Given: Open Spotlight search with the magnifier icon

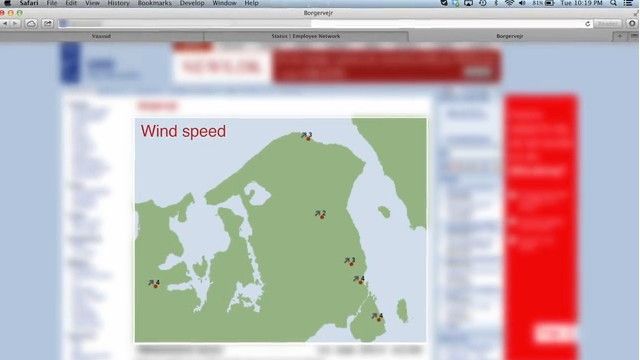Looking at the screenshot, I should point(613,3).
